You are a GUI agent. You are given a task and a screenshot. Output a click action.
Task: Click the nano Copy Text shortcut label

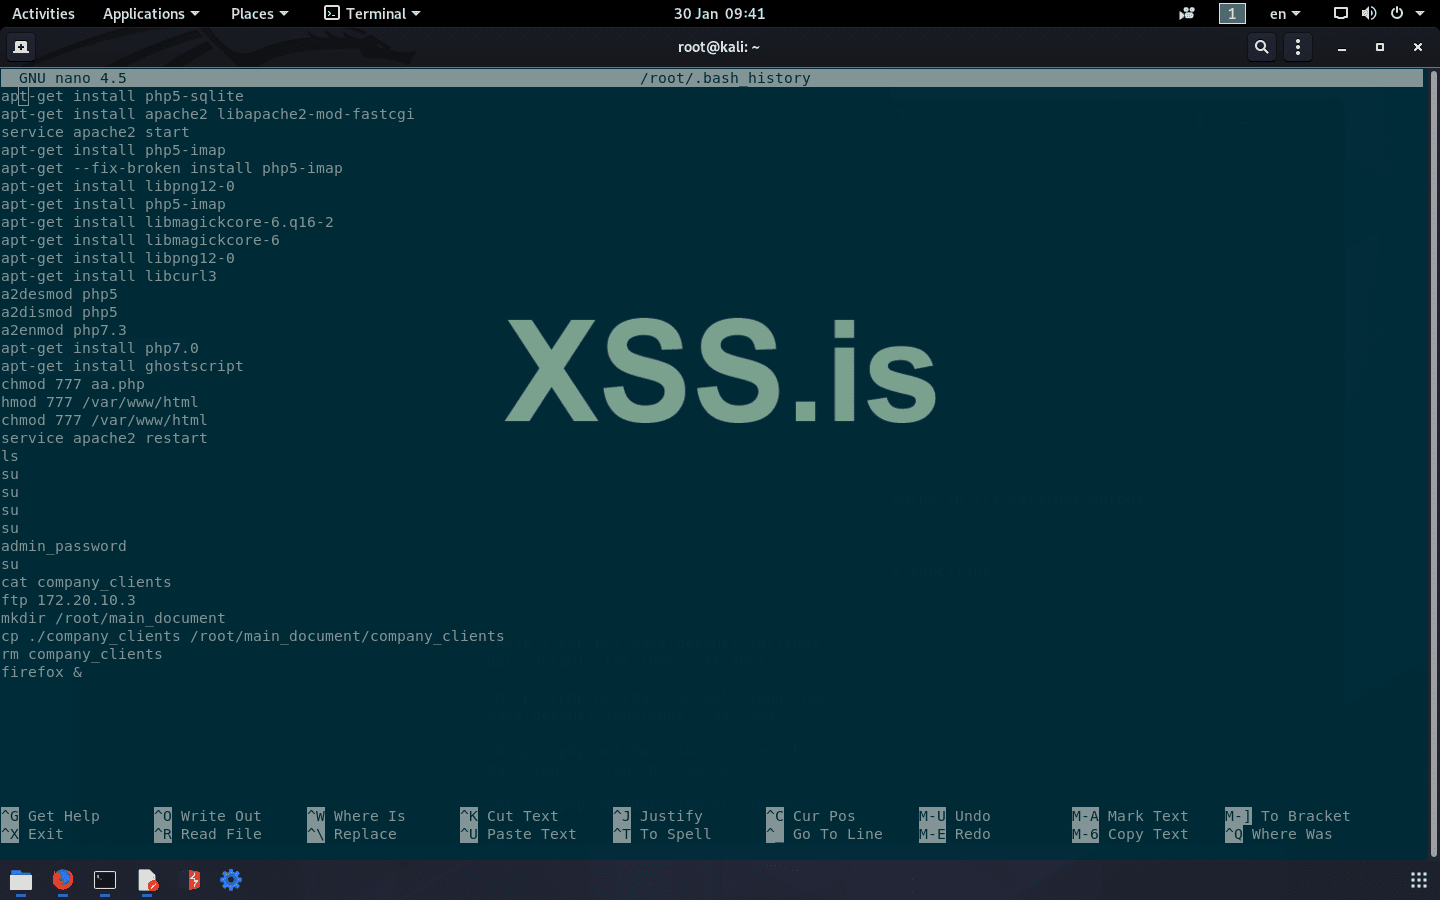pyautogui.click(x=1148, y=834)
